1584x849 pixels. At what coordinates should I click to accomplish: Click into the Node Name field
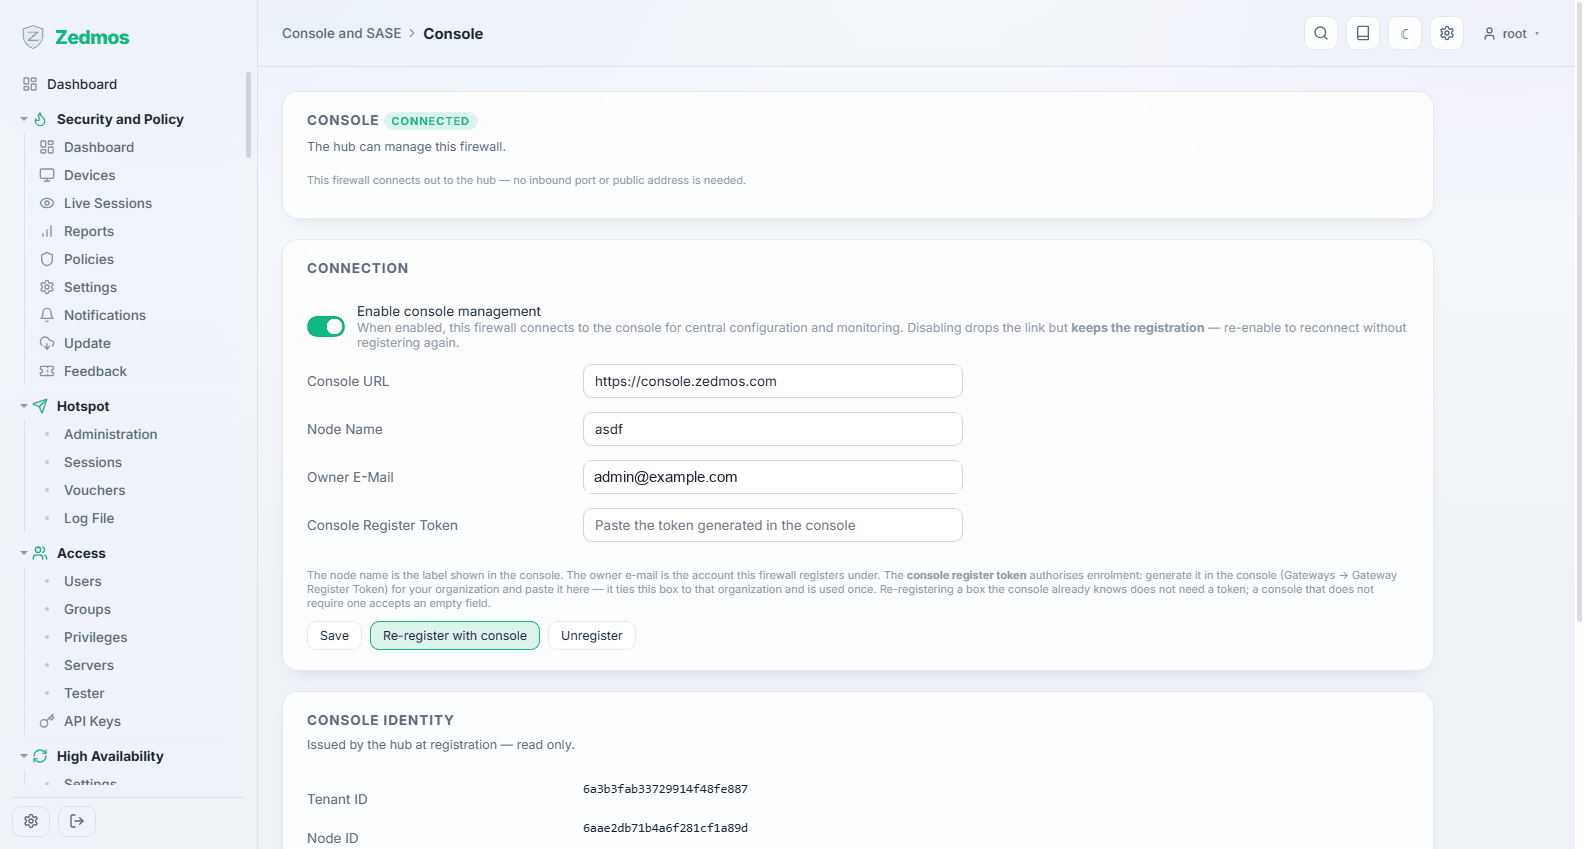(773, 429)
